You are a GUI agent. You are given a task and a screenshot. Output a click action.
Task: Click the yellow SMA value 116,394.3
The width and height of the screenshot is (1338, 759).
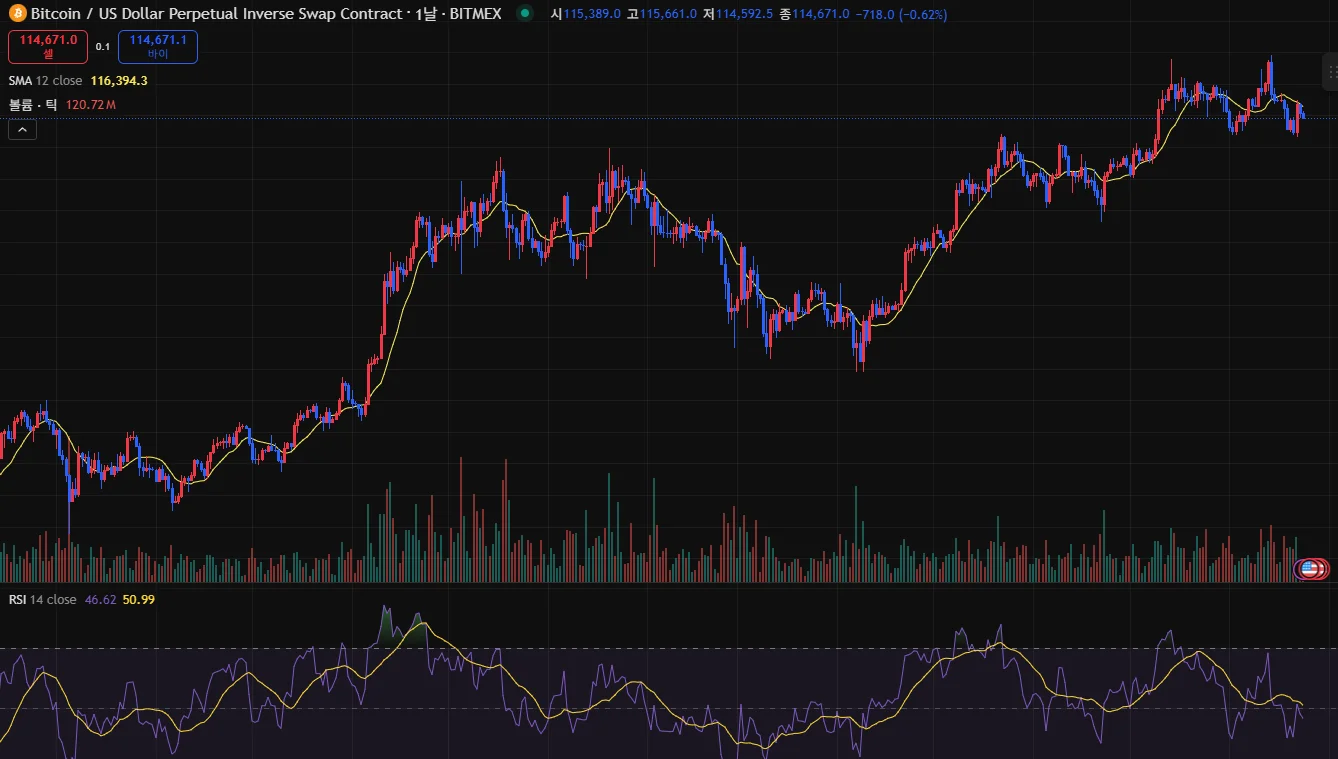pyautogui.click(x=119, y=81)
